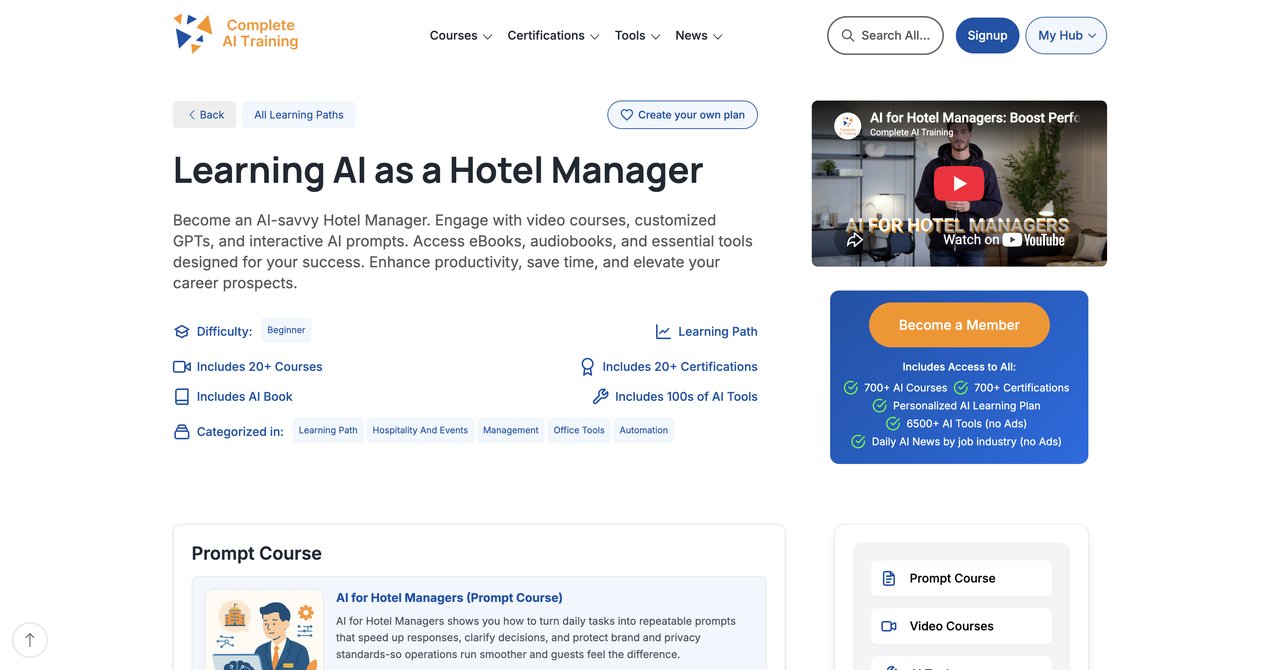Open All Learning Paths
Screen dimensions: 1280x670
pyautogui.click(x=298, y=115)
